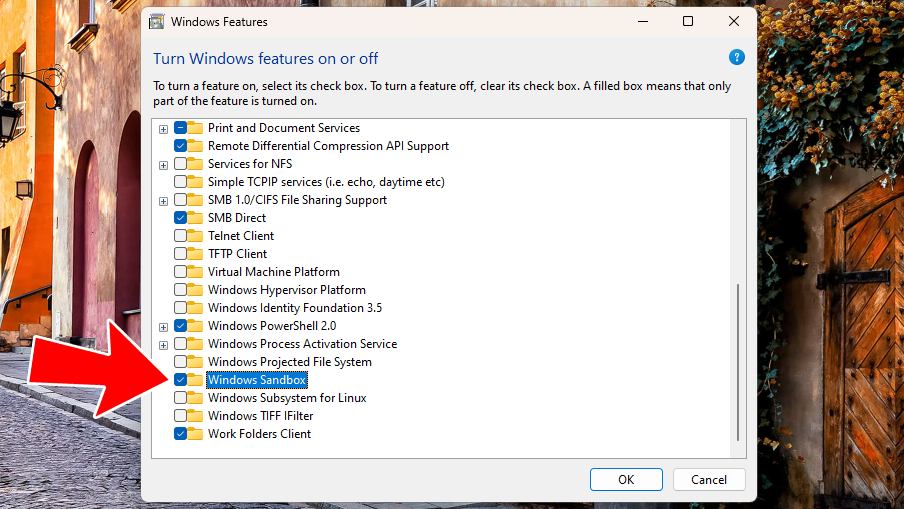The width and height of the screenshot is (904, 509).
Task: Uncheck the Windows PowerShell 2.0 checkbox
Action: (180, 325)
